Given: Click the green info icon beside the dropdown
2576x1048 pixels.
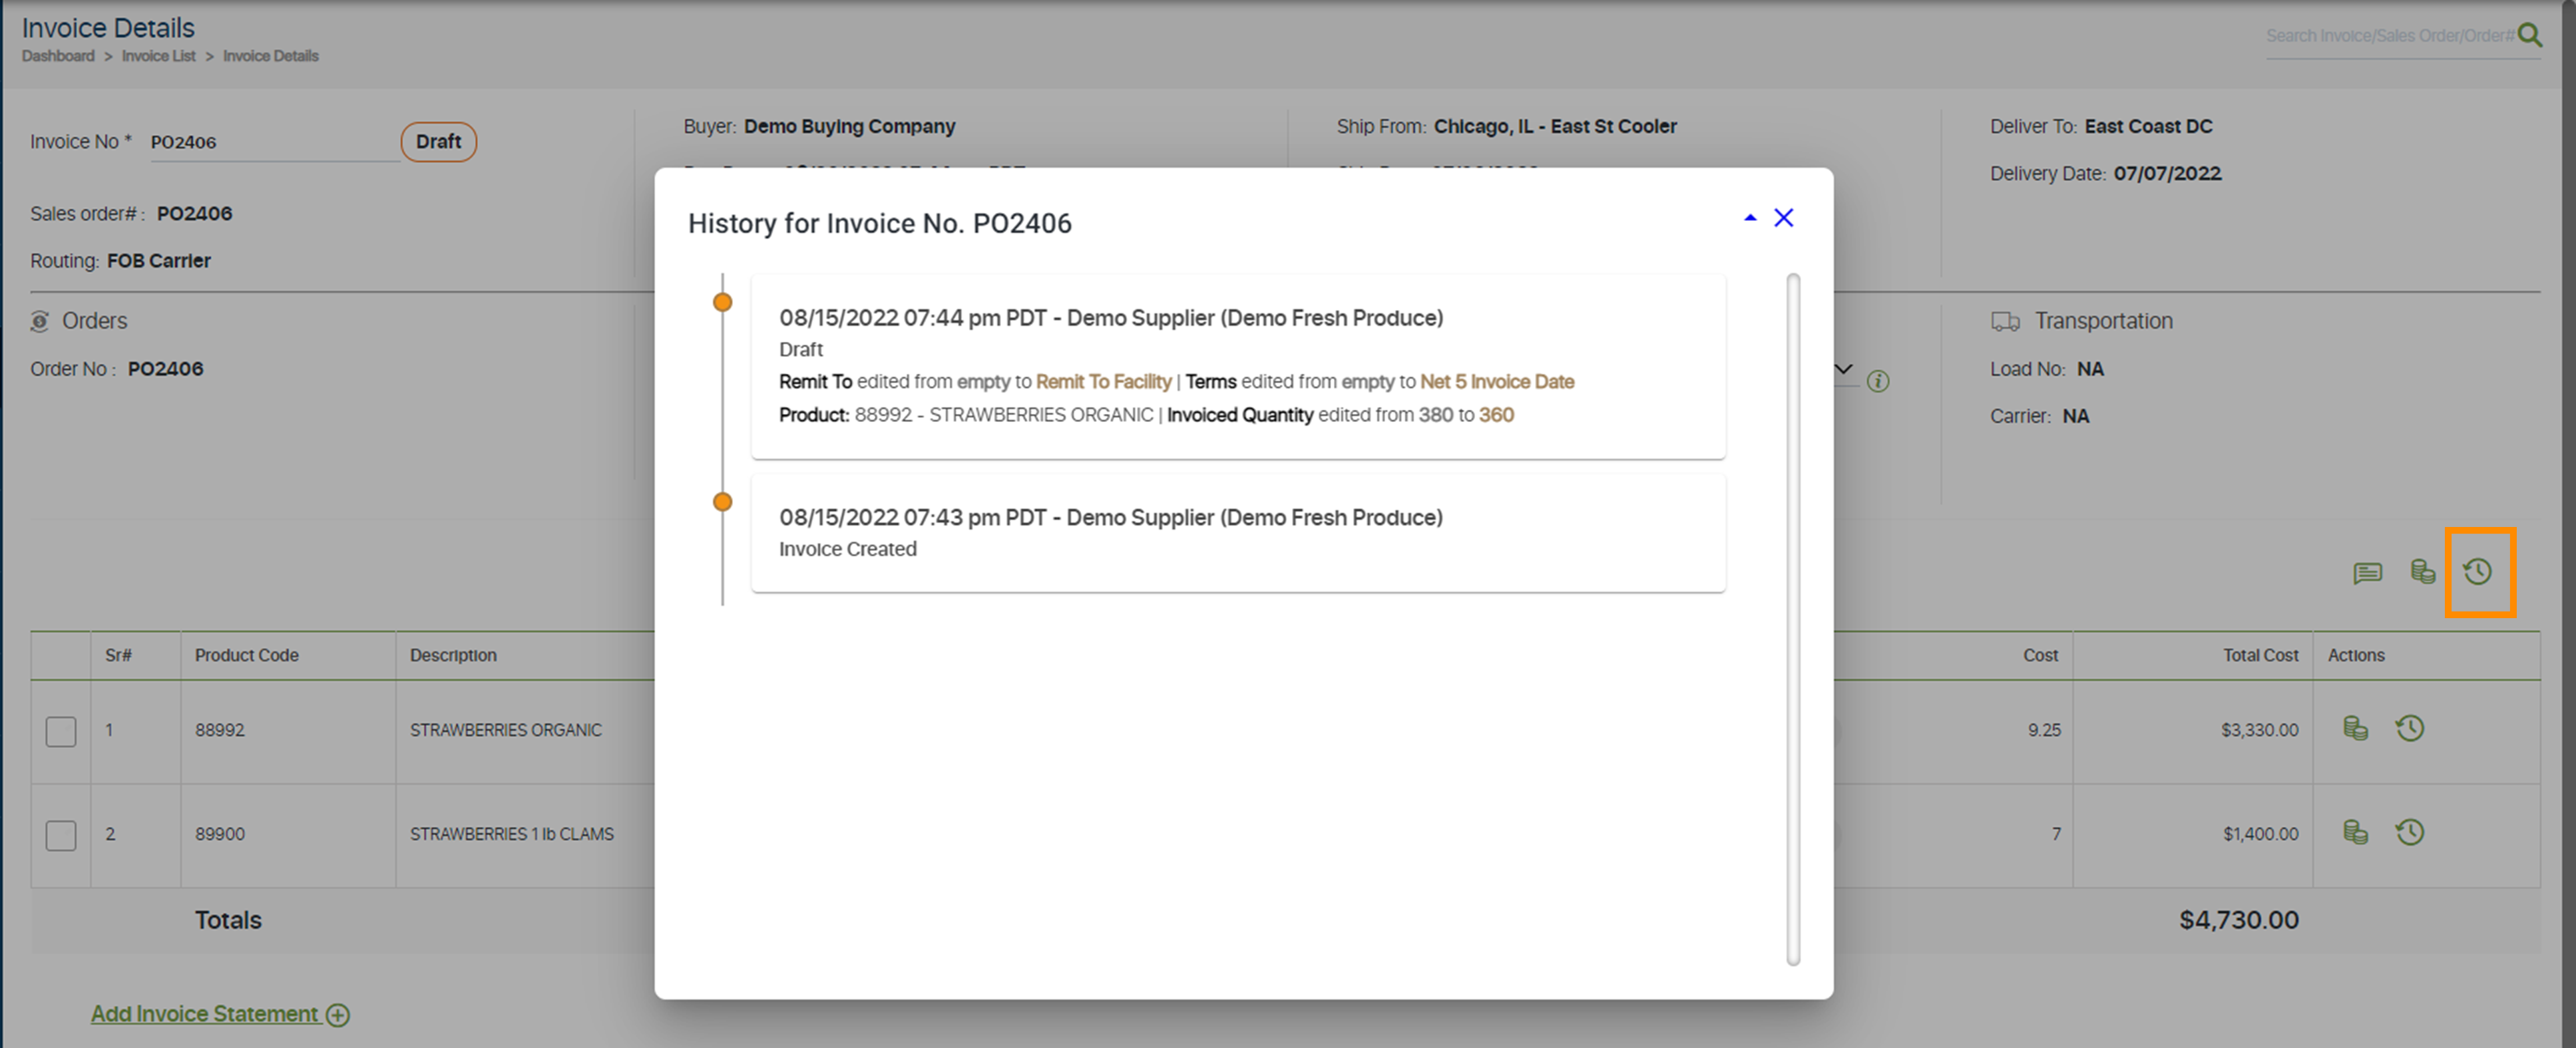Looking at the screenshot, I should pyautogui.click(x=1878, y=381).
